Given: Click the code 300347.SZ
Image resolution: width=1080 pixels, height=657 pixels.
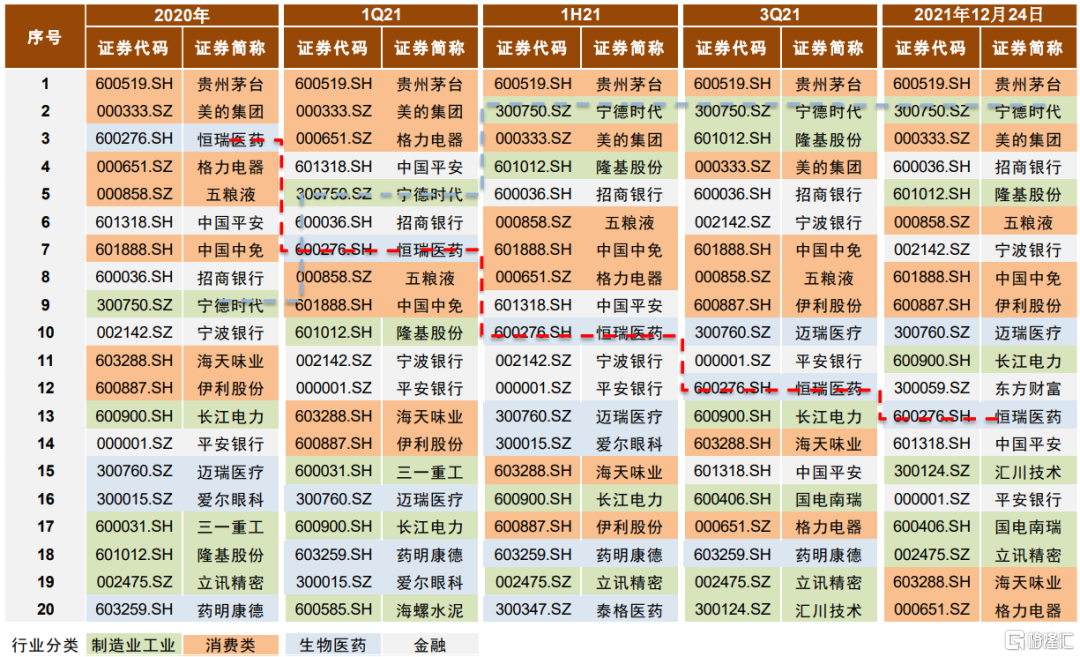Looking at the screenshot, I should point(532,609).
